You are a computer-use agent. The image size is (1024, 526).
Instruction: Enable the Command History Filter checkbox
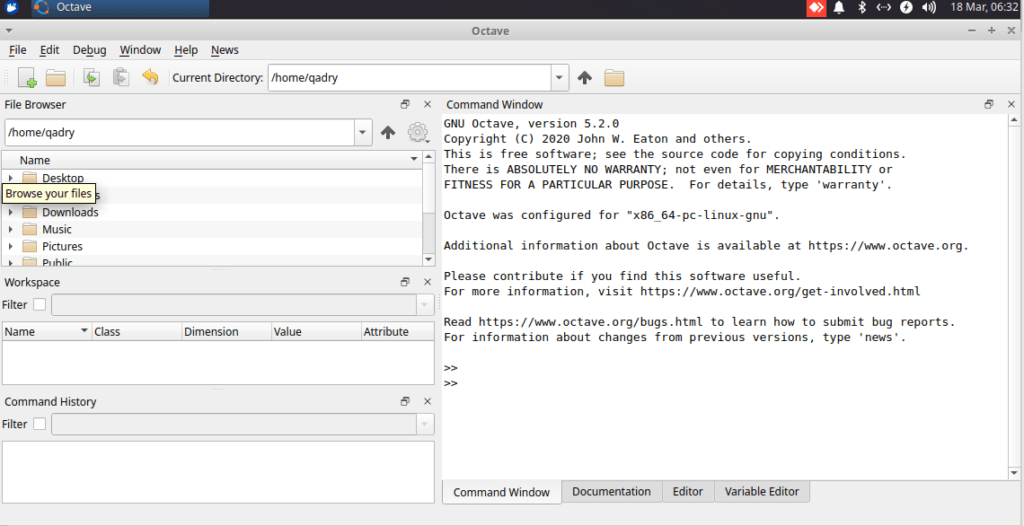pos(40,424)
